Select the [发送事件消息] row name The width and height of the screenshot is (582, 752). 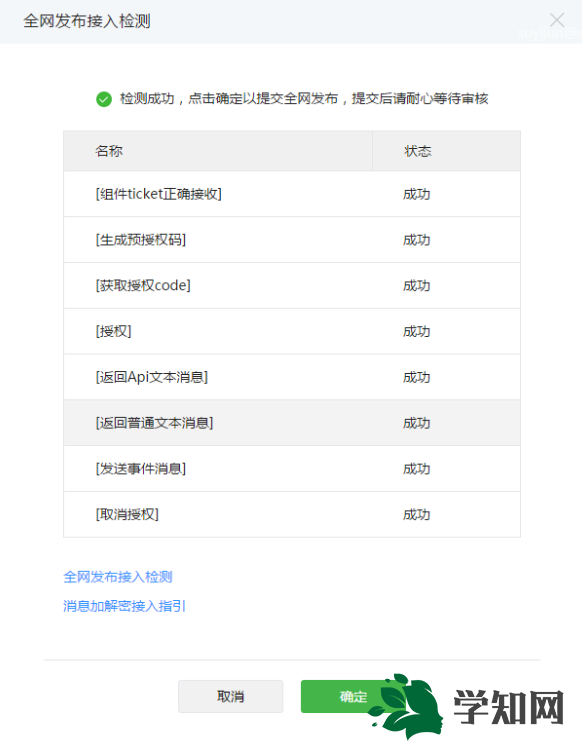pyautogui.click(x=141, y=469)
